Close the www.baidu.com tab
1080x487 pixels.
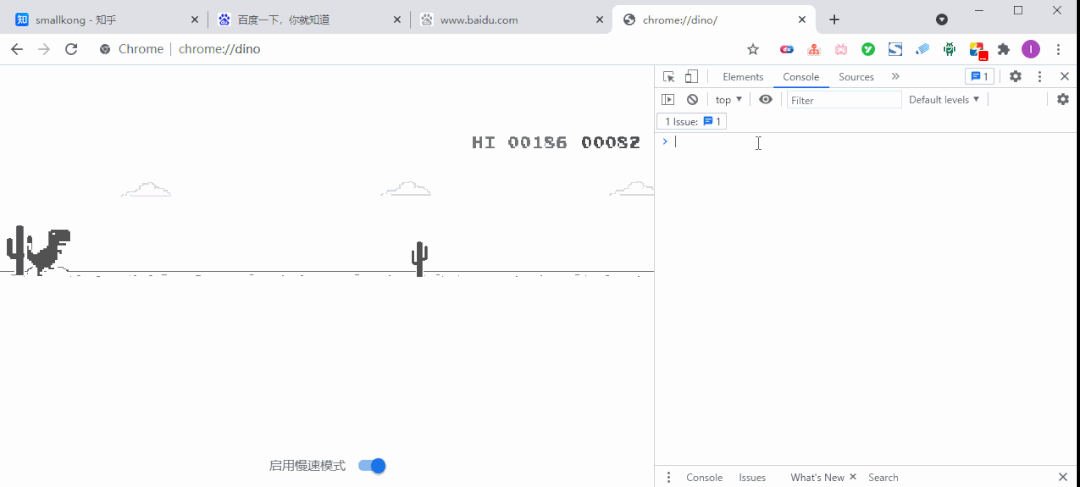point(599,20)
